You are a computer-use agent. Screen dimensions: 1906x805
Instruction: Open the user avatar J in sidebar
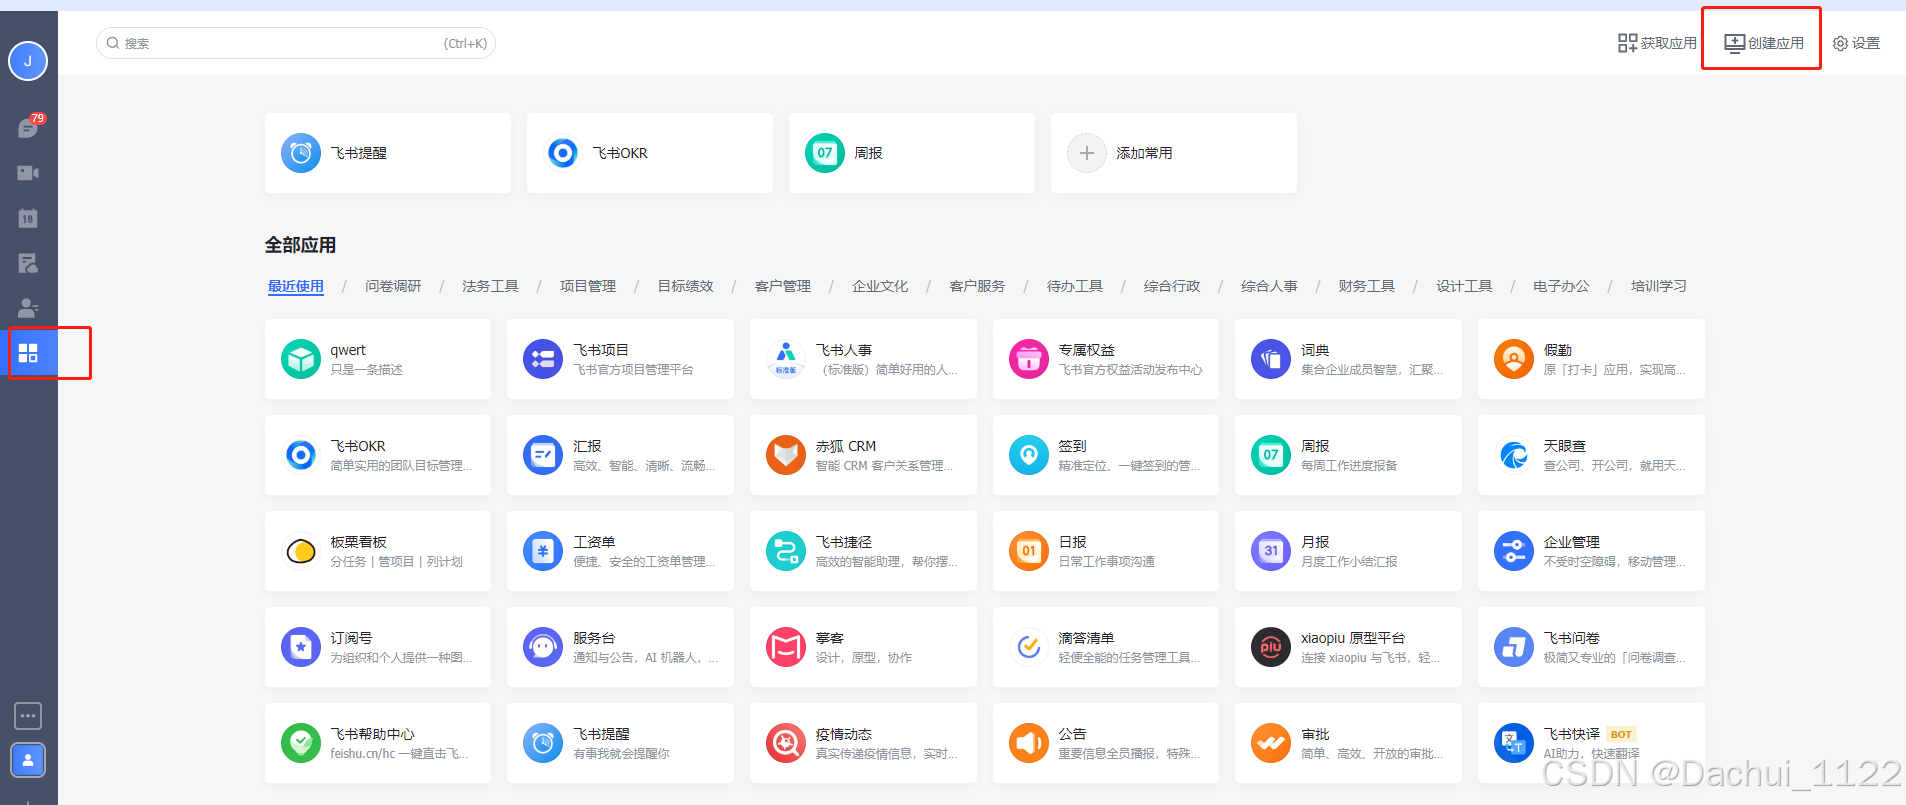[28, 61]
